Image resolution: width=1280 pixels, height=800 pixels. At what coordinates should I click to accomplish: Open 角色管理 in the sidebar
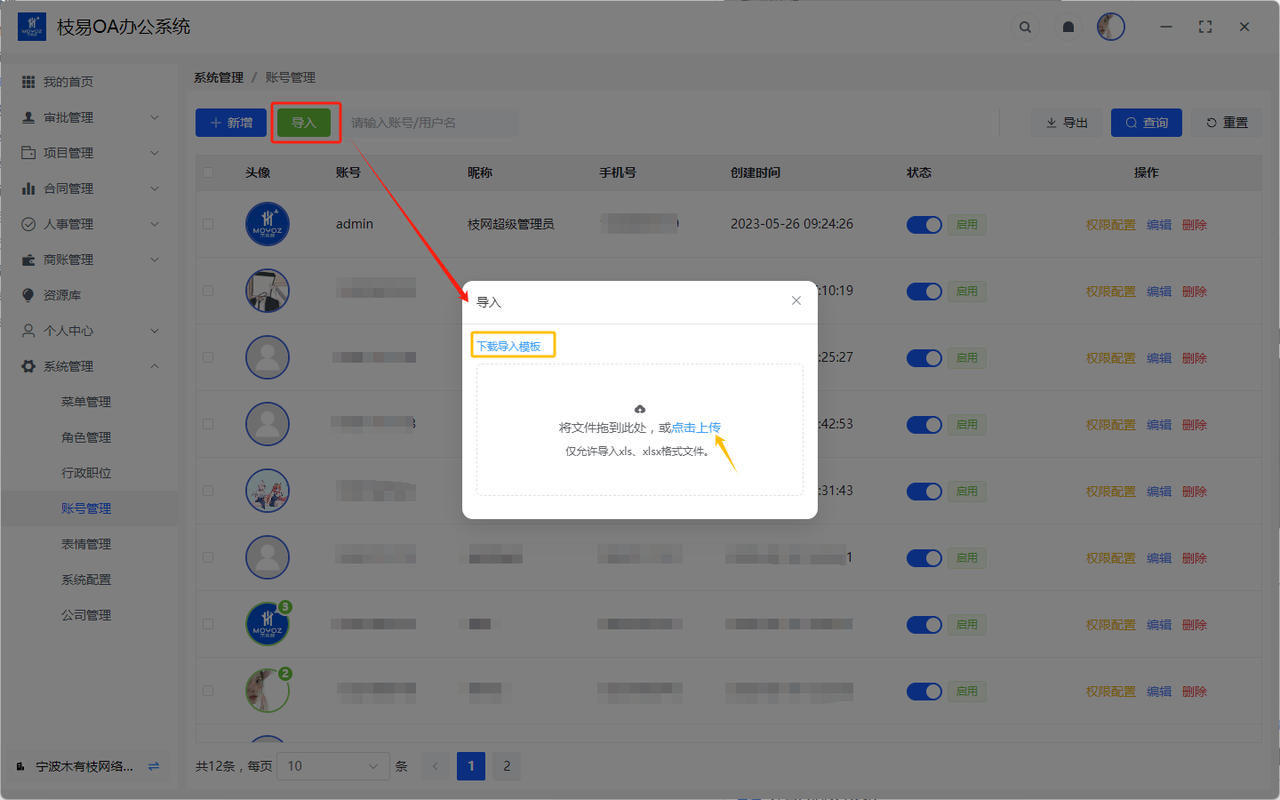86,438
